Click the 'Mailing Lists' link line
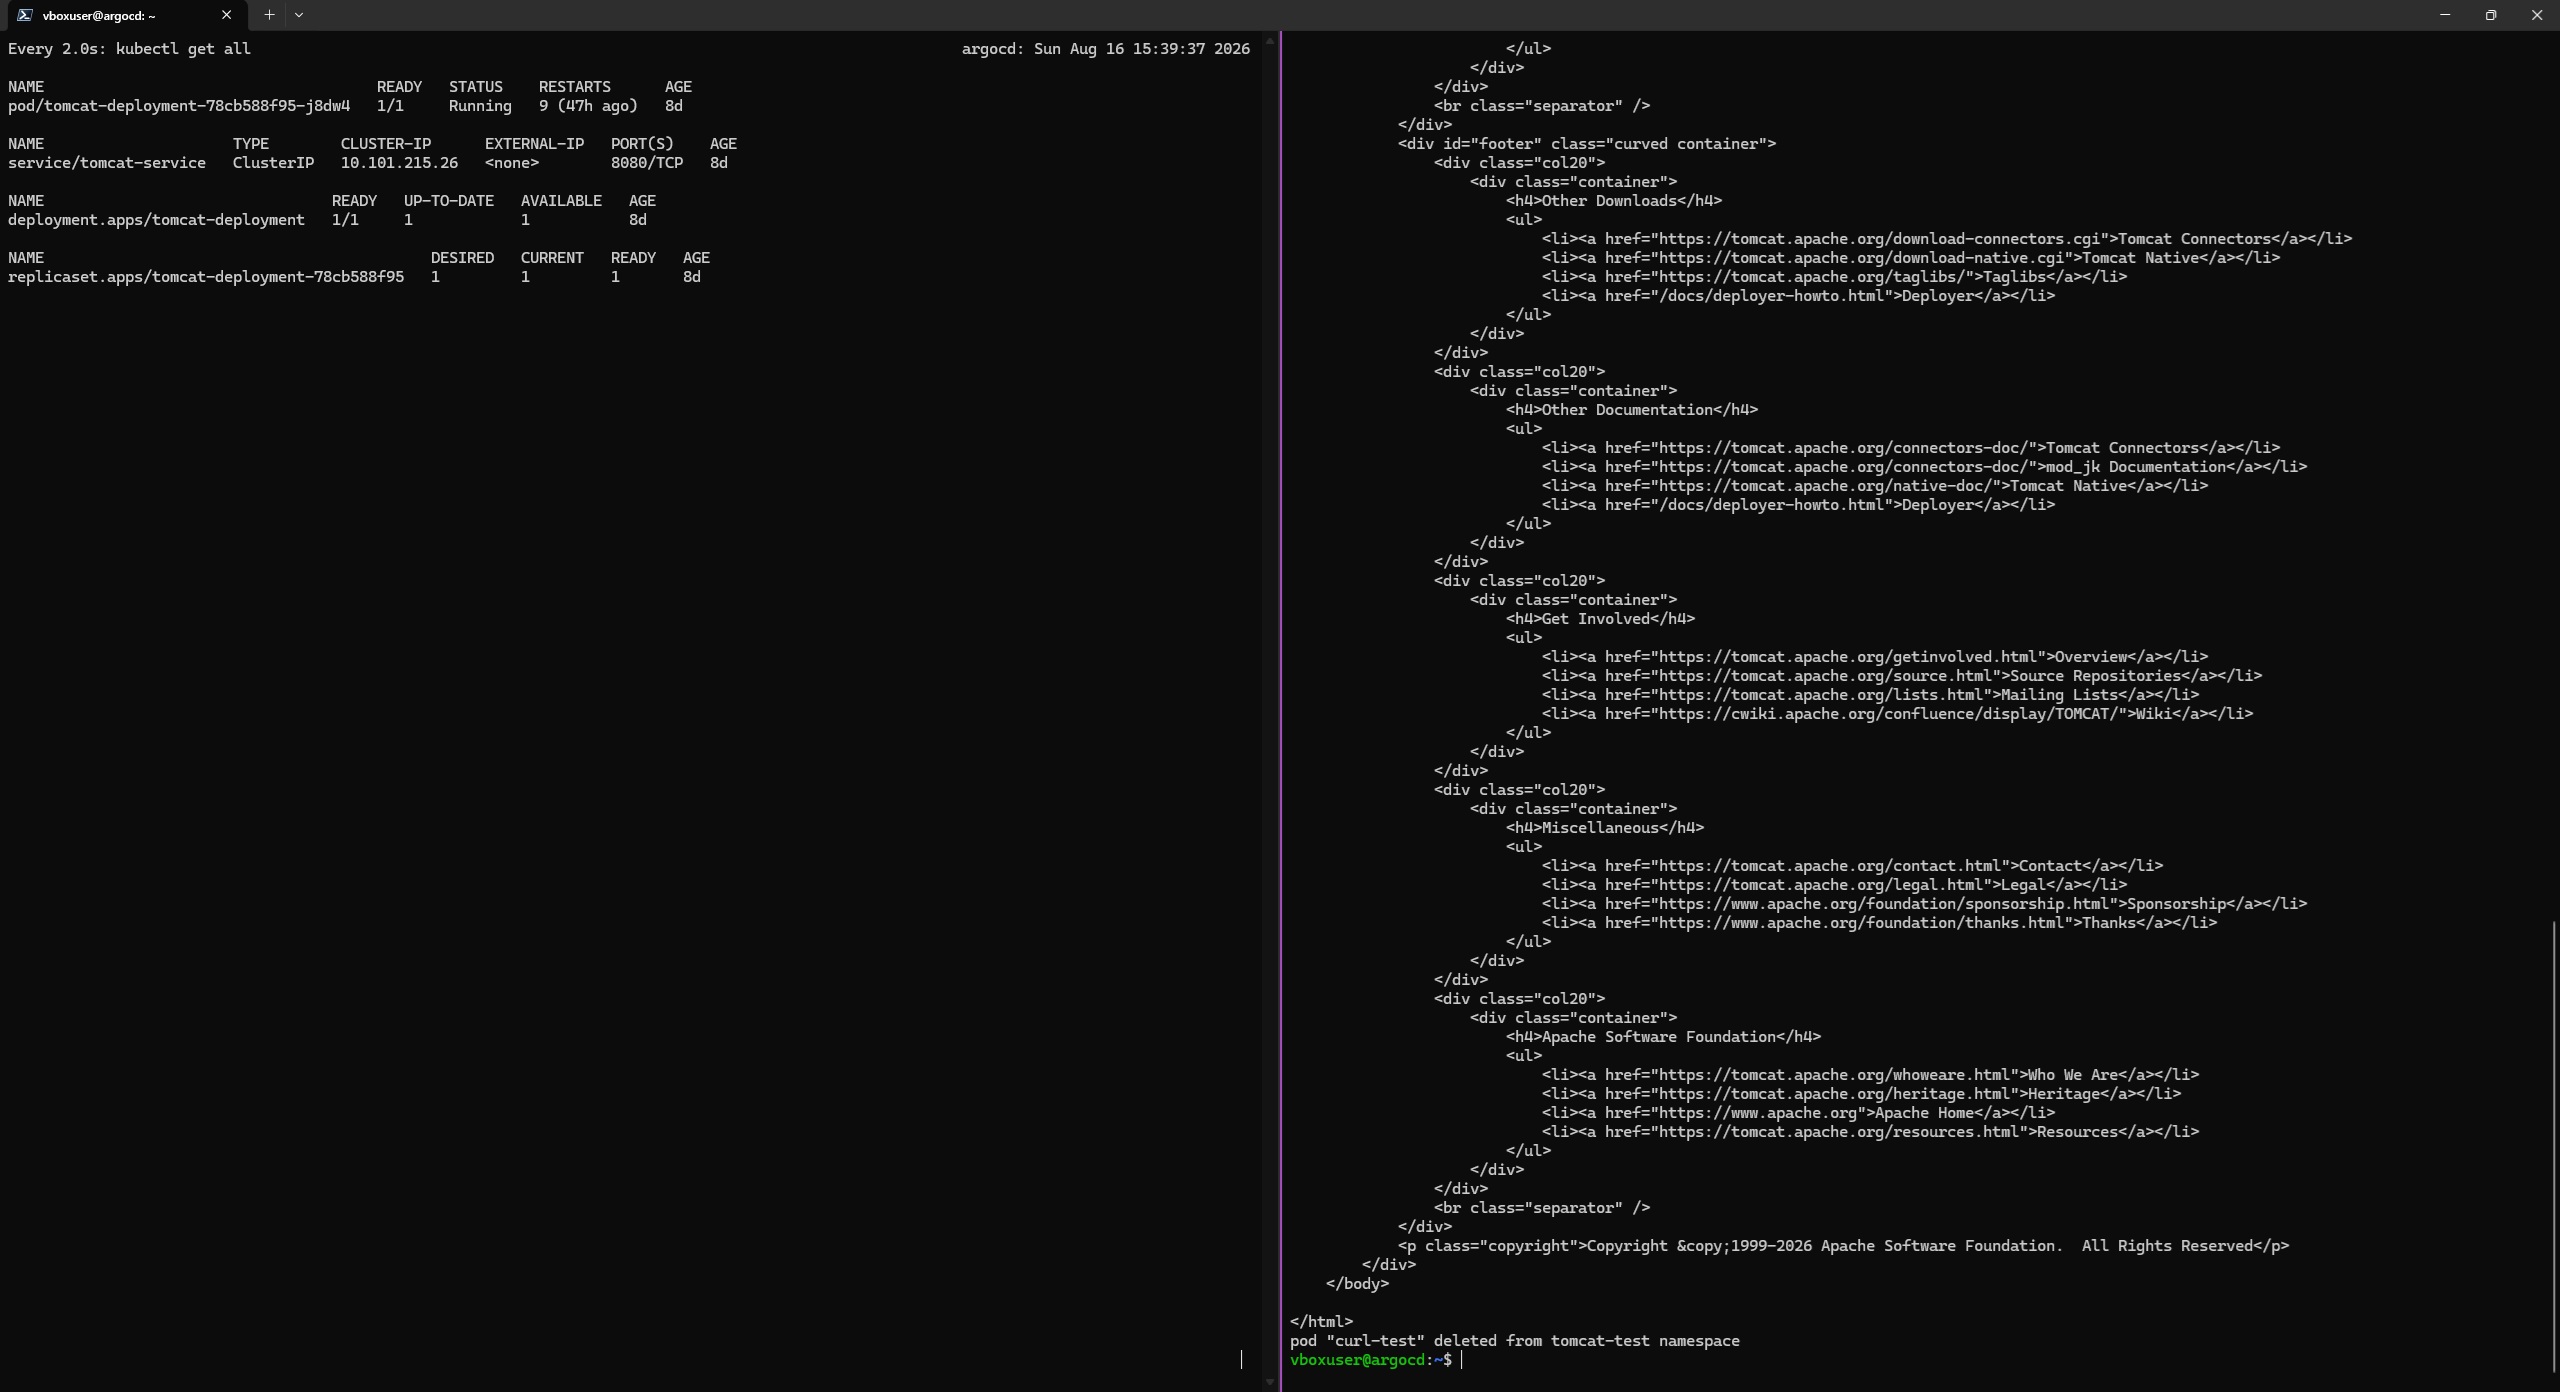 pyautogui.click(x=1870, y=695)
